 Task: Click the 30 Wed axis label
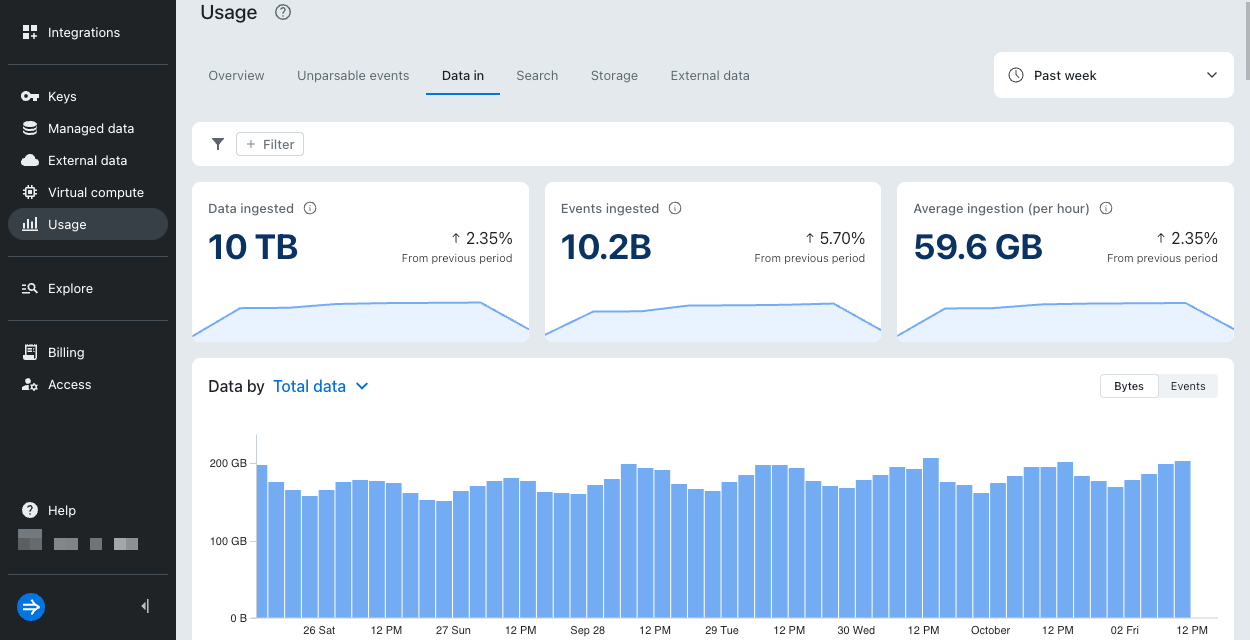[856, 630]
